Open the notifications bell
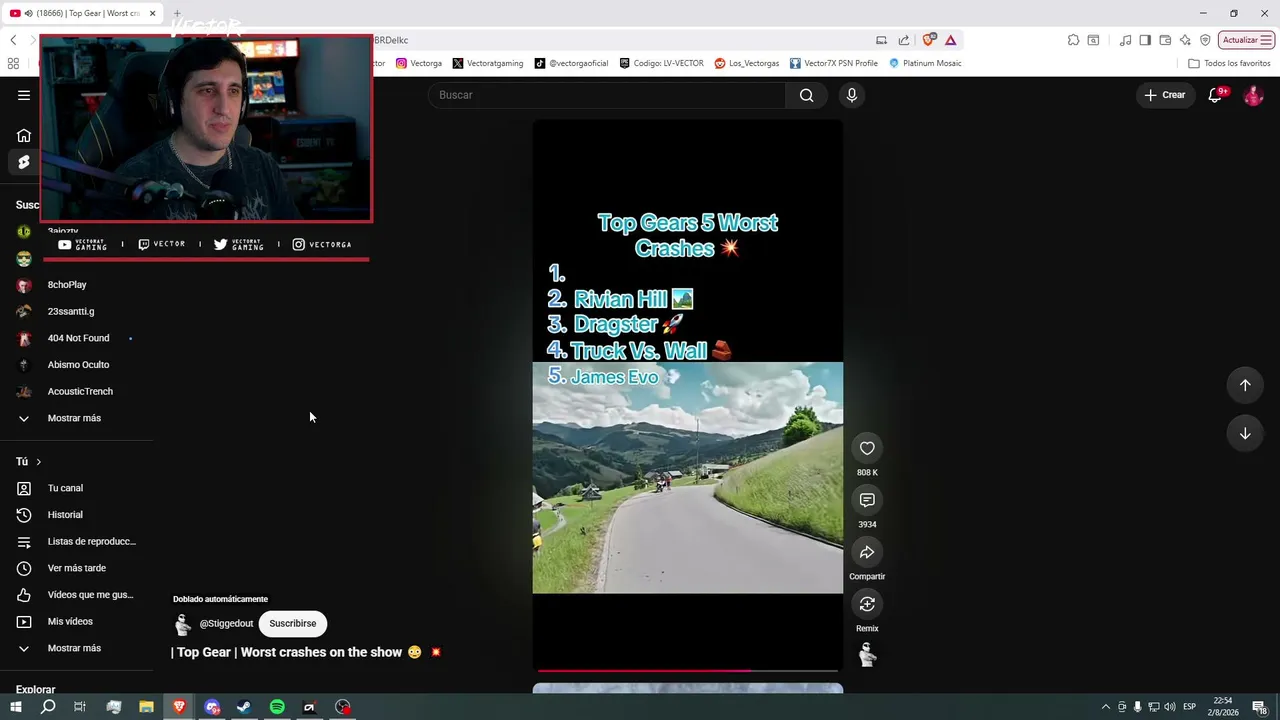1280x720 pixels. (x=1215, y=95)
